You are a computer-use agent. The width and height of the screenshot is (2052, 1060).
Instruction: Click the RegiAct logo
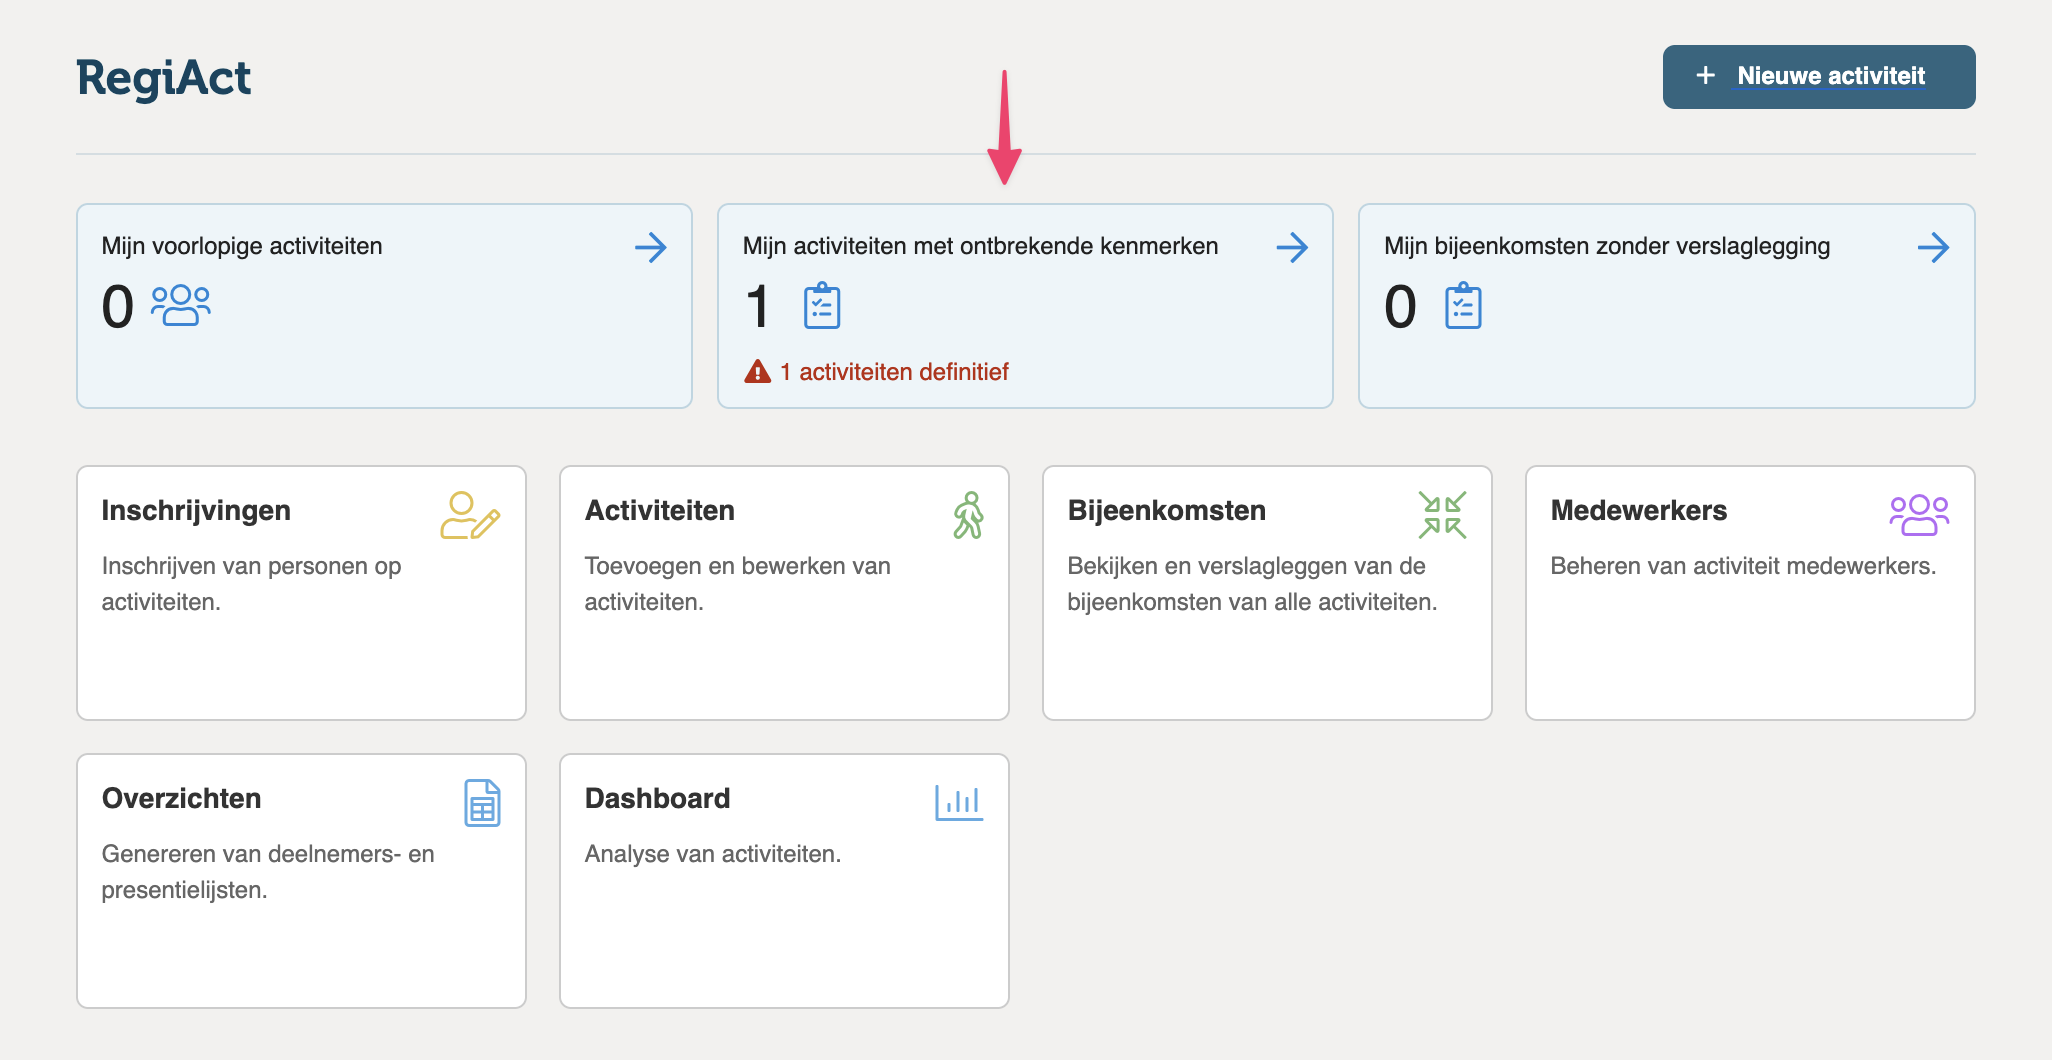(x=164, y=78)
